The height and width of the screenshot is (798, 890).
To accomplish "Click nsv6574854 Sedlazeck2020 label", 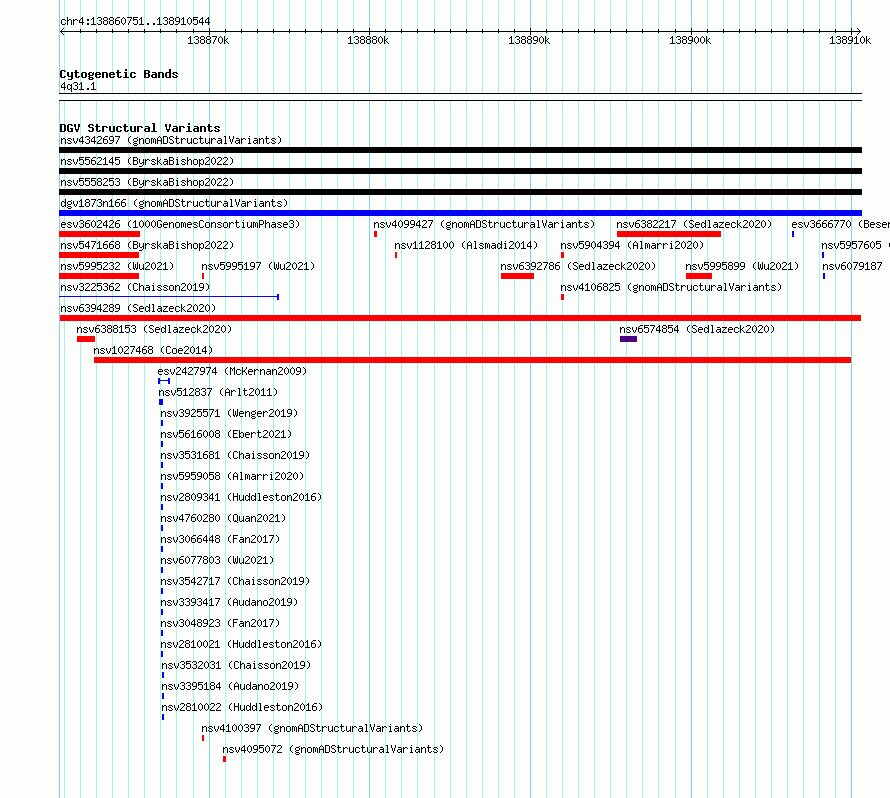I will pyautogui.click(x=697, y=329).
